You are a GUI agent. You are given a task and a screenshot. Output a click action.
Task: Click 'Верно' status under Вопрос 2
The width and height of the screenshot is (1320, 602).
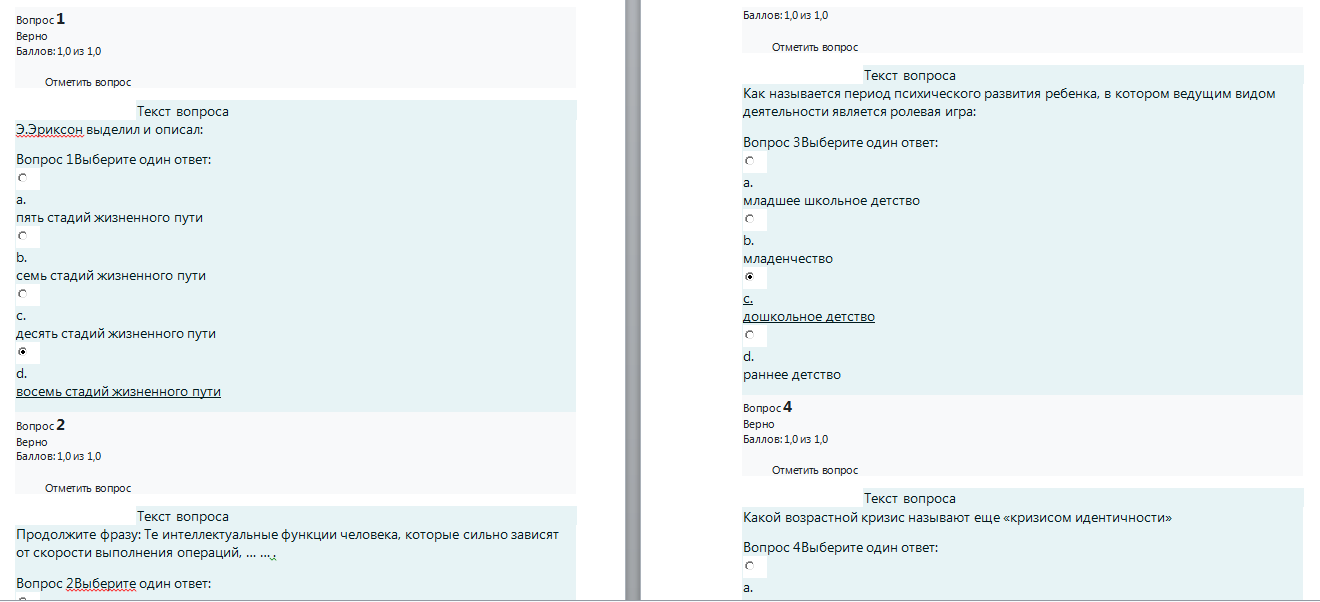(32, 442)
